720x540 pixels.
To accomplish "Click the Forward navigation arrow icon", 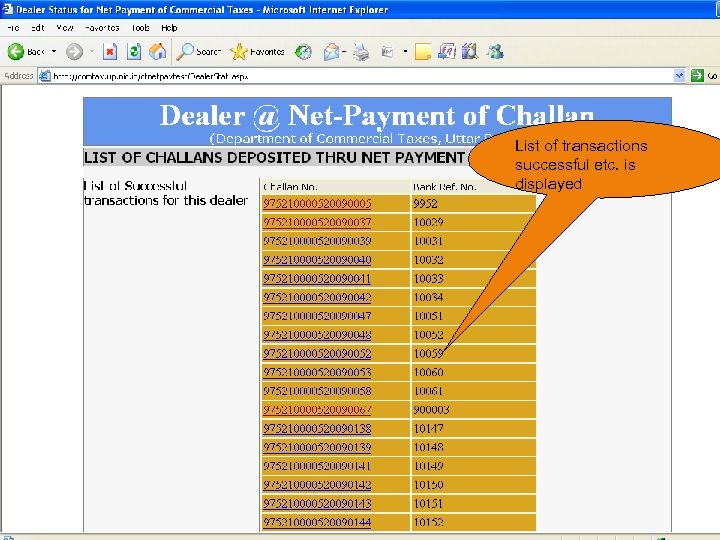I will coord(74,51).
